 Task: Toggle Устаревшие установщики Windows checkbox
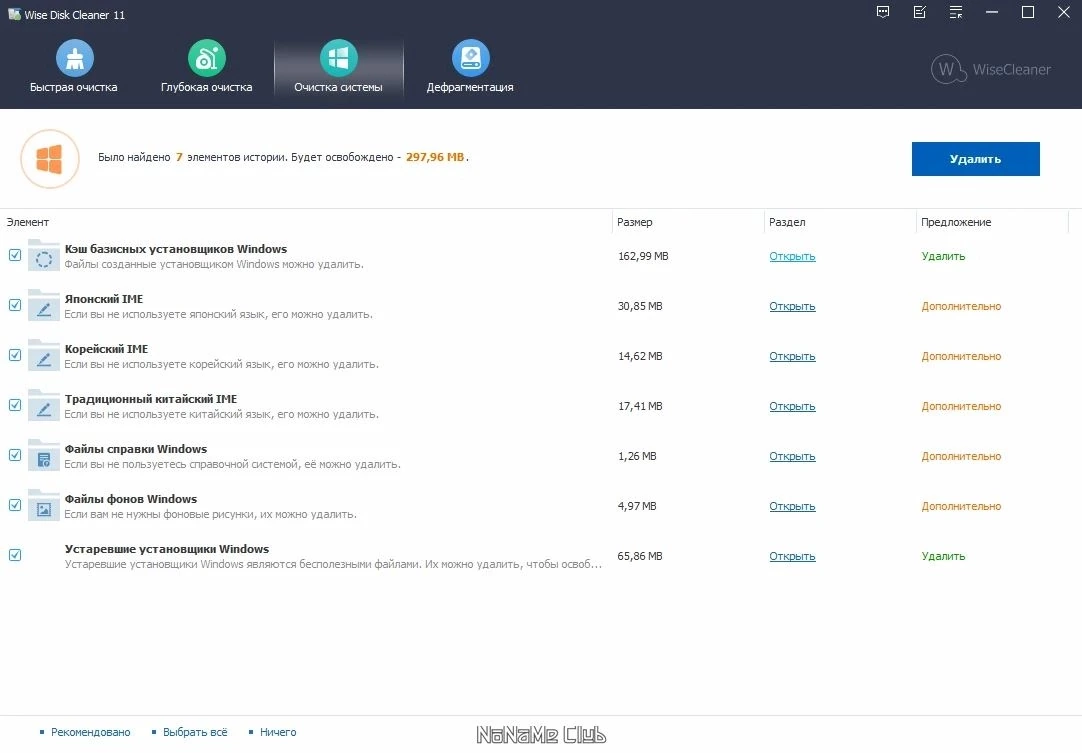14,556
